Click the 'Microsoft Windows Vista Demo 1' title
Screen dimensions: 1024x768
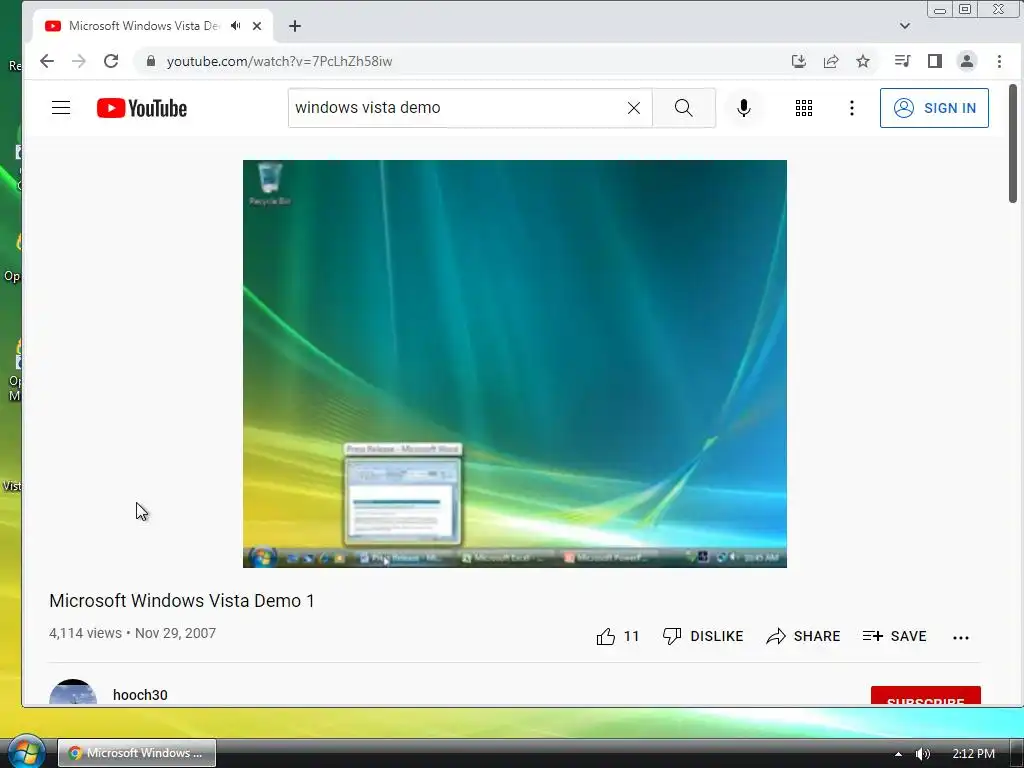coord(182,601)
